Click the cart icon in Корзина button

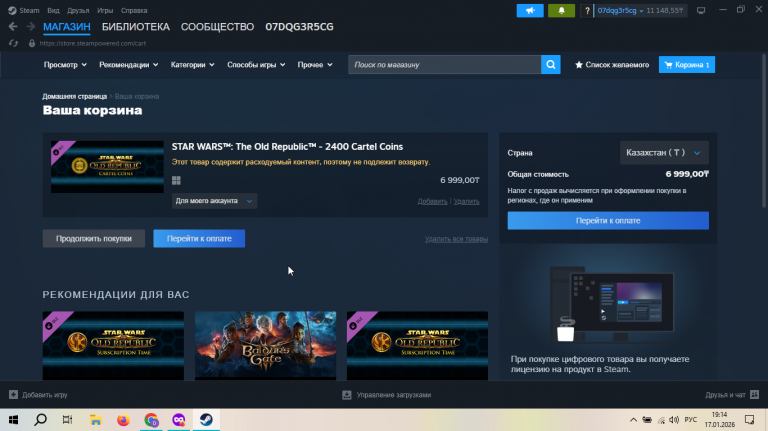(x=668, y=65)
